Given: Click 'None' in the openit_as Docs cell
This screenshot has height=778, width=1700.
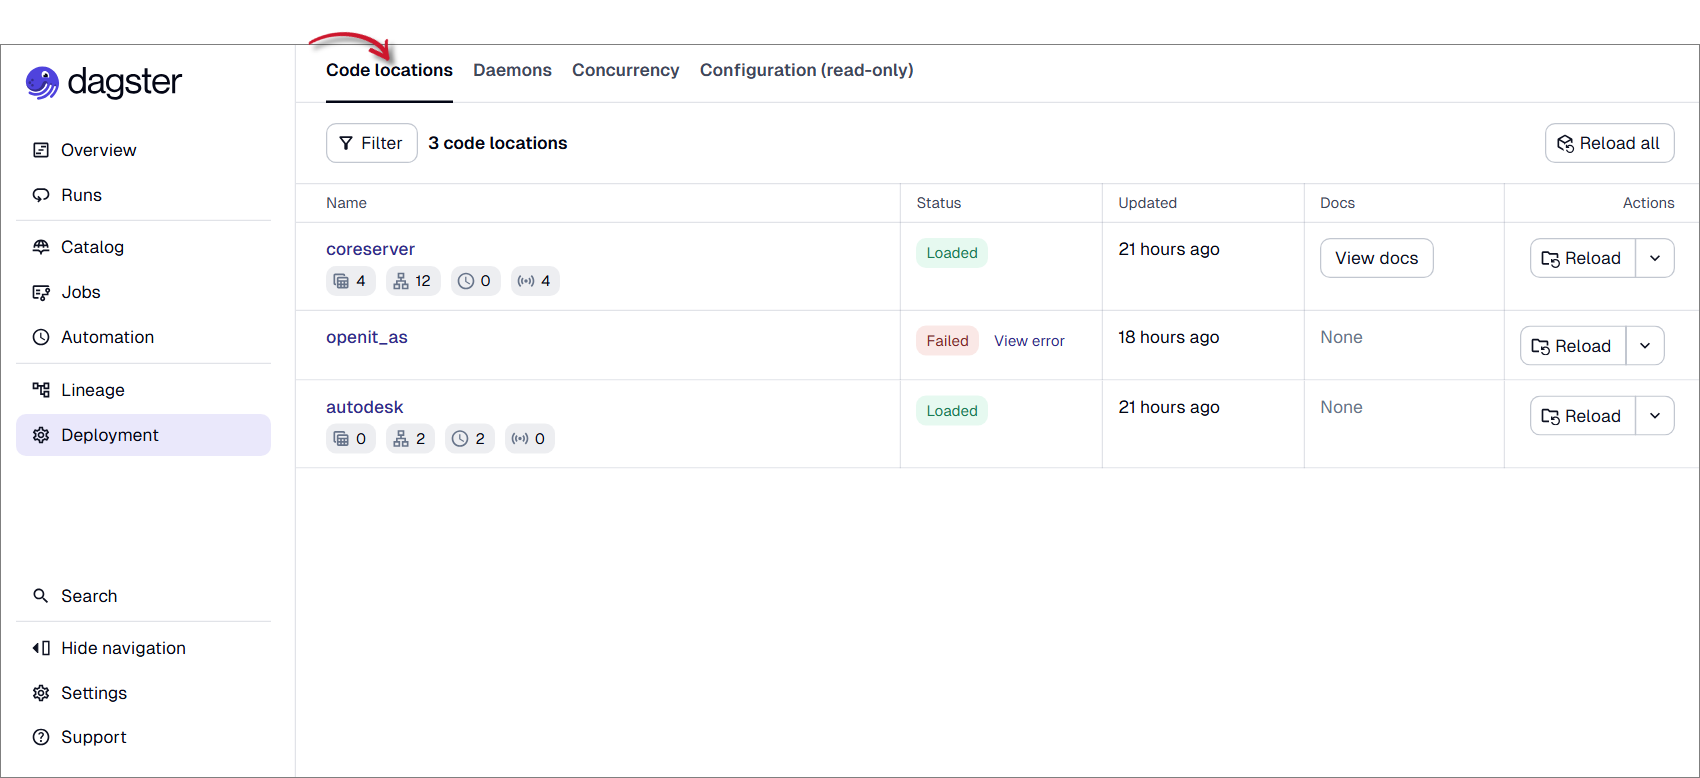Looking at the screenshot, I should (x=1341, y=337).
